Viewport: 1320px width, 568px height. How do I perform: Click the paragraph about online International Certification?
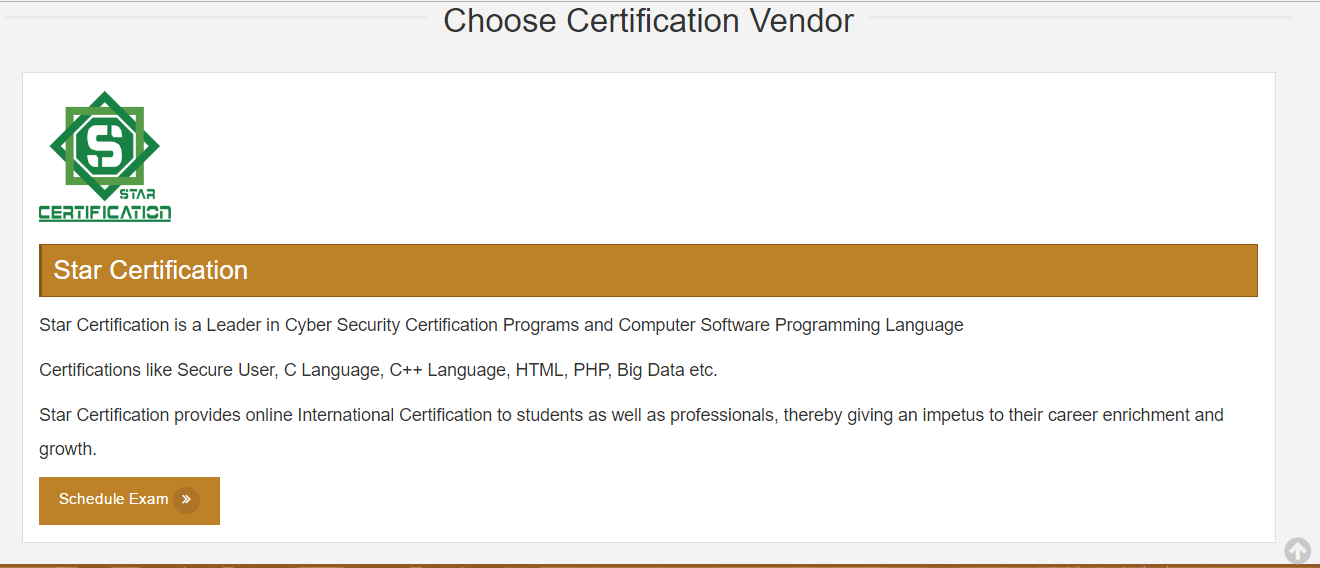pos(631,431)
